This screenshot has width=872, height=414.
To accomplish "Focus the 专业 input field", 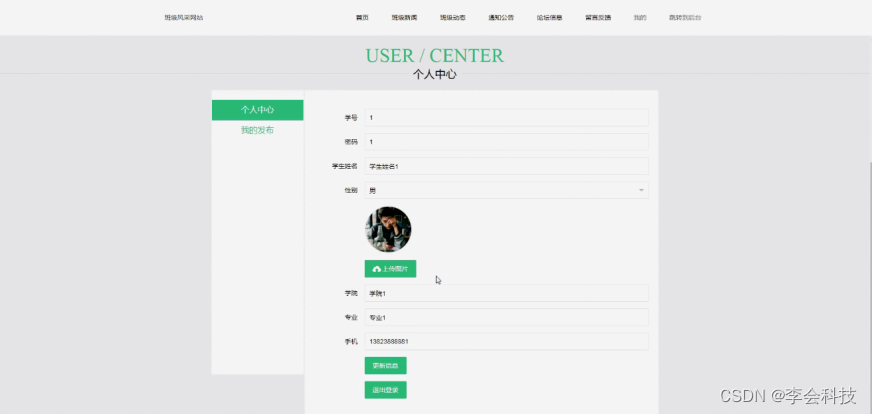I will pyautogui.click(x=507, y=317).
